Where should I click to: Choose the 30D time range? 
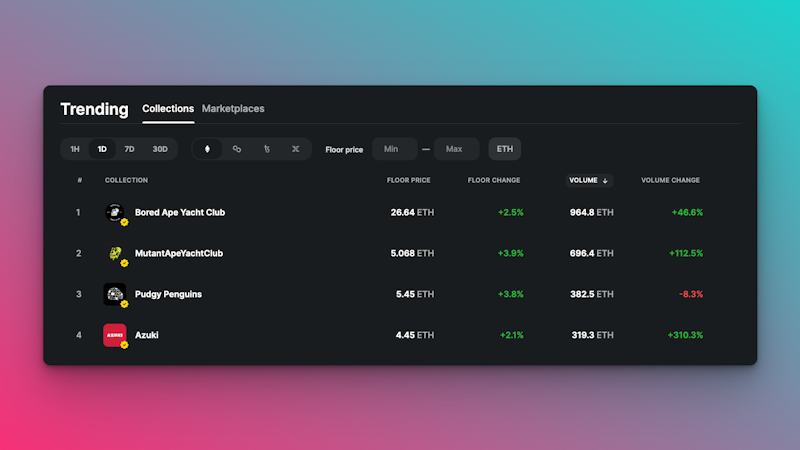tap(160, 149)
